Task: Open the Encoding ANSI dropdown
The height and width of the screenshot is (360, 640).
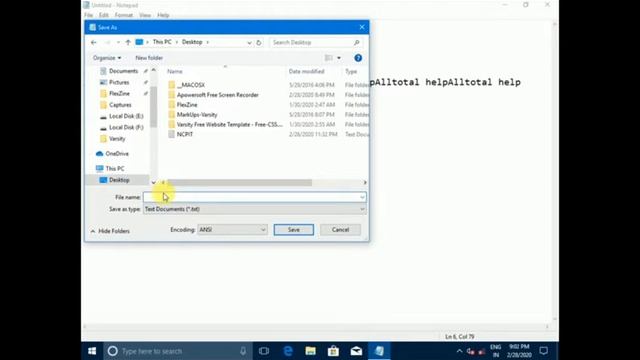Action: click(x=232, y=230)
